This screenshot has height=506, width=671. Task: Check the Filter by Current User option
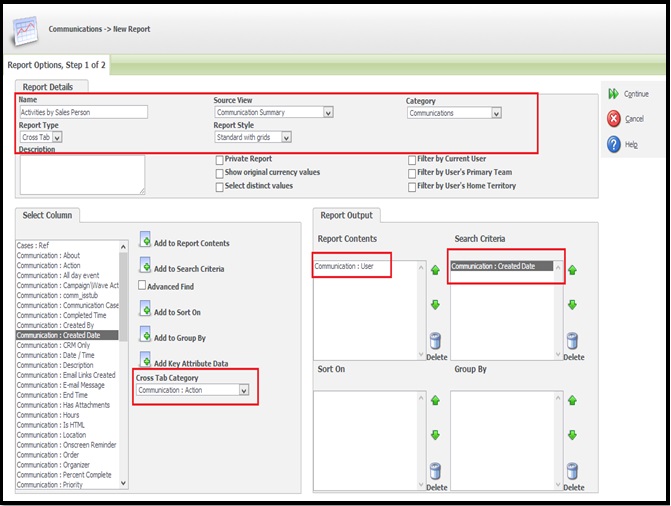point(411,159)
